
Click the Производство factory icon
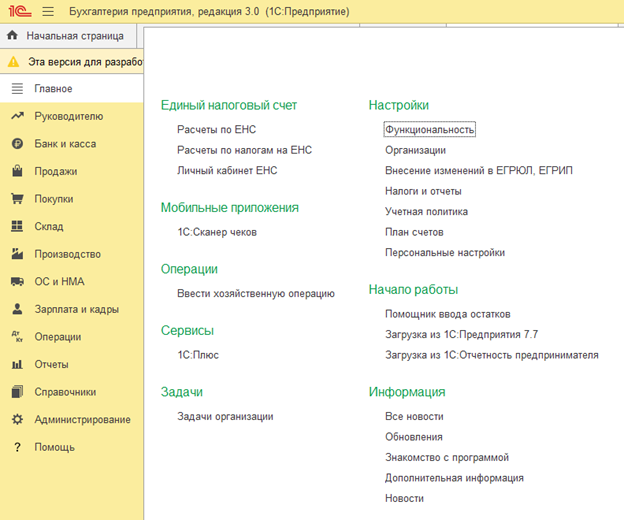[17, 253]
